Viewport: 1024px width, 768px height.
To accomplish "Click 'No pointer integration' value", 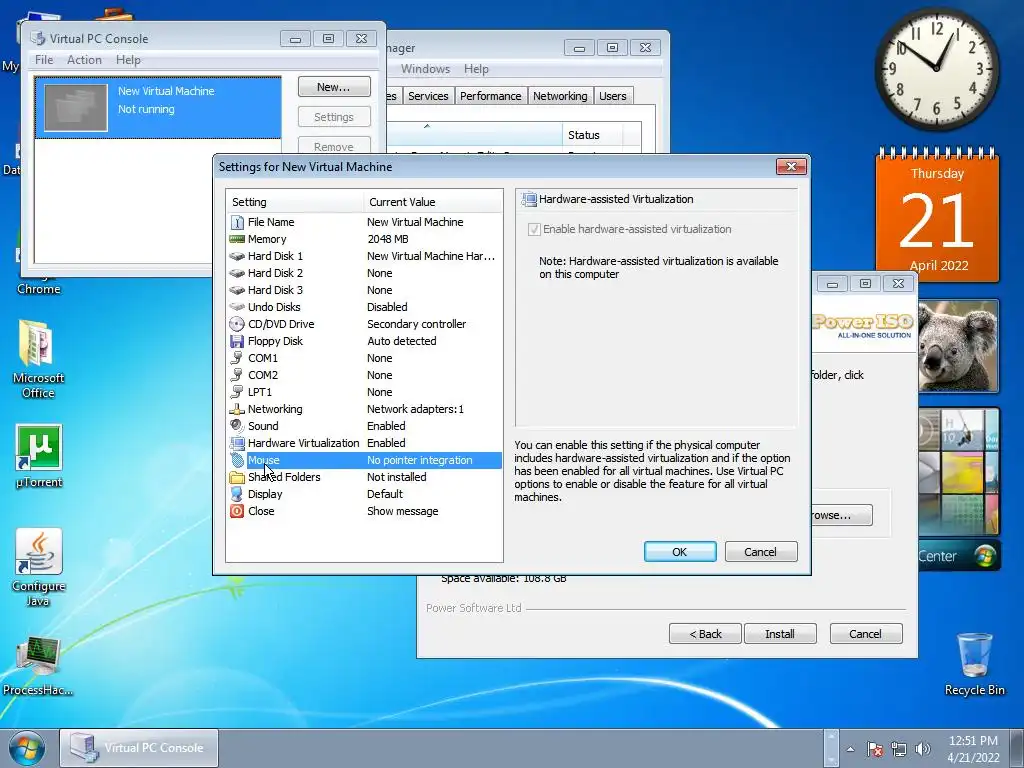I will pos(420,460).
